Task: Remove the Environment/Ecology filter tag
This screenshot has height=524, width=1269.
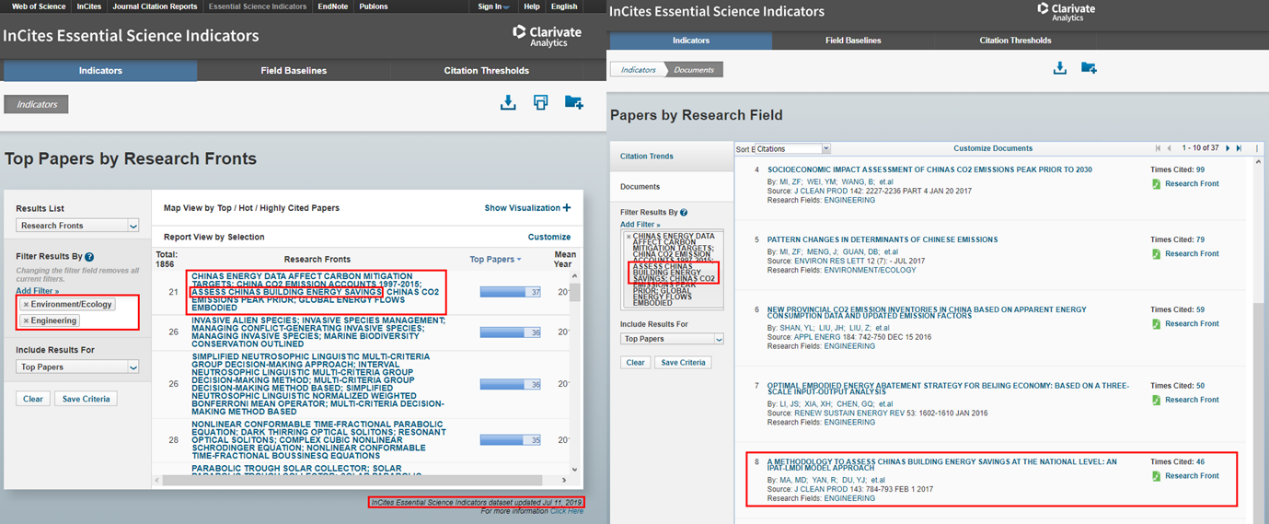Action: pyautogui.click(x=26, y=304)
